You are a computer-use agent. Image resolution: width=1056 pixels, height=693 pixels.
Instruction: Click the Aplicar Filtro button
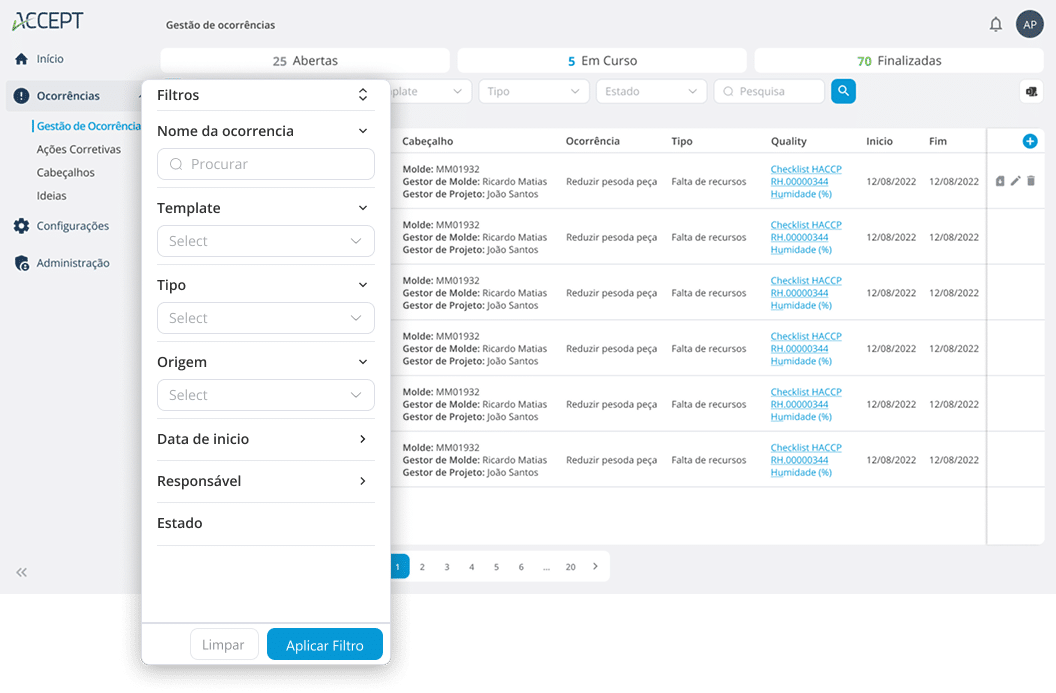[324, 645]
